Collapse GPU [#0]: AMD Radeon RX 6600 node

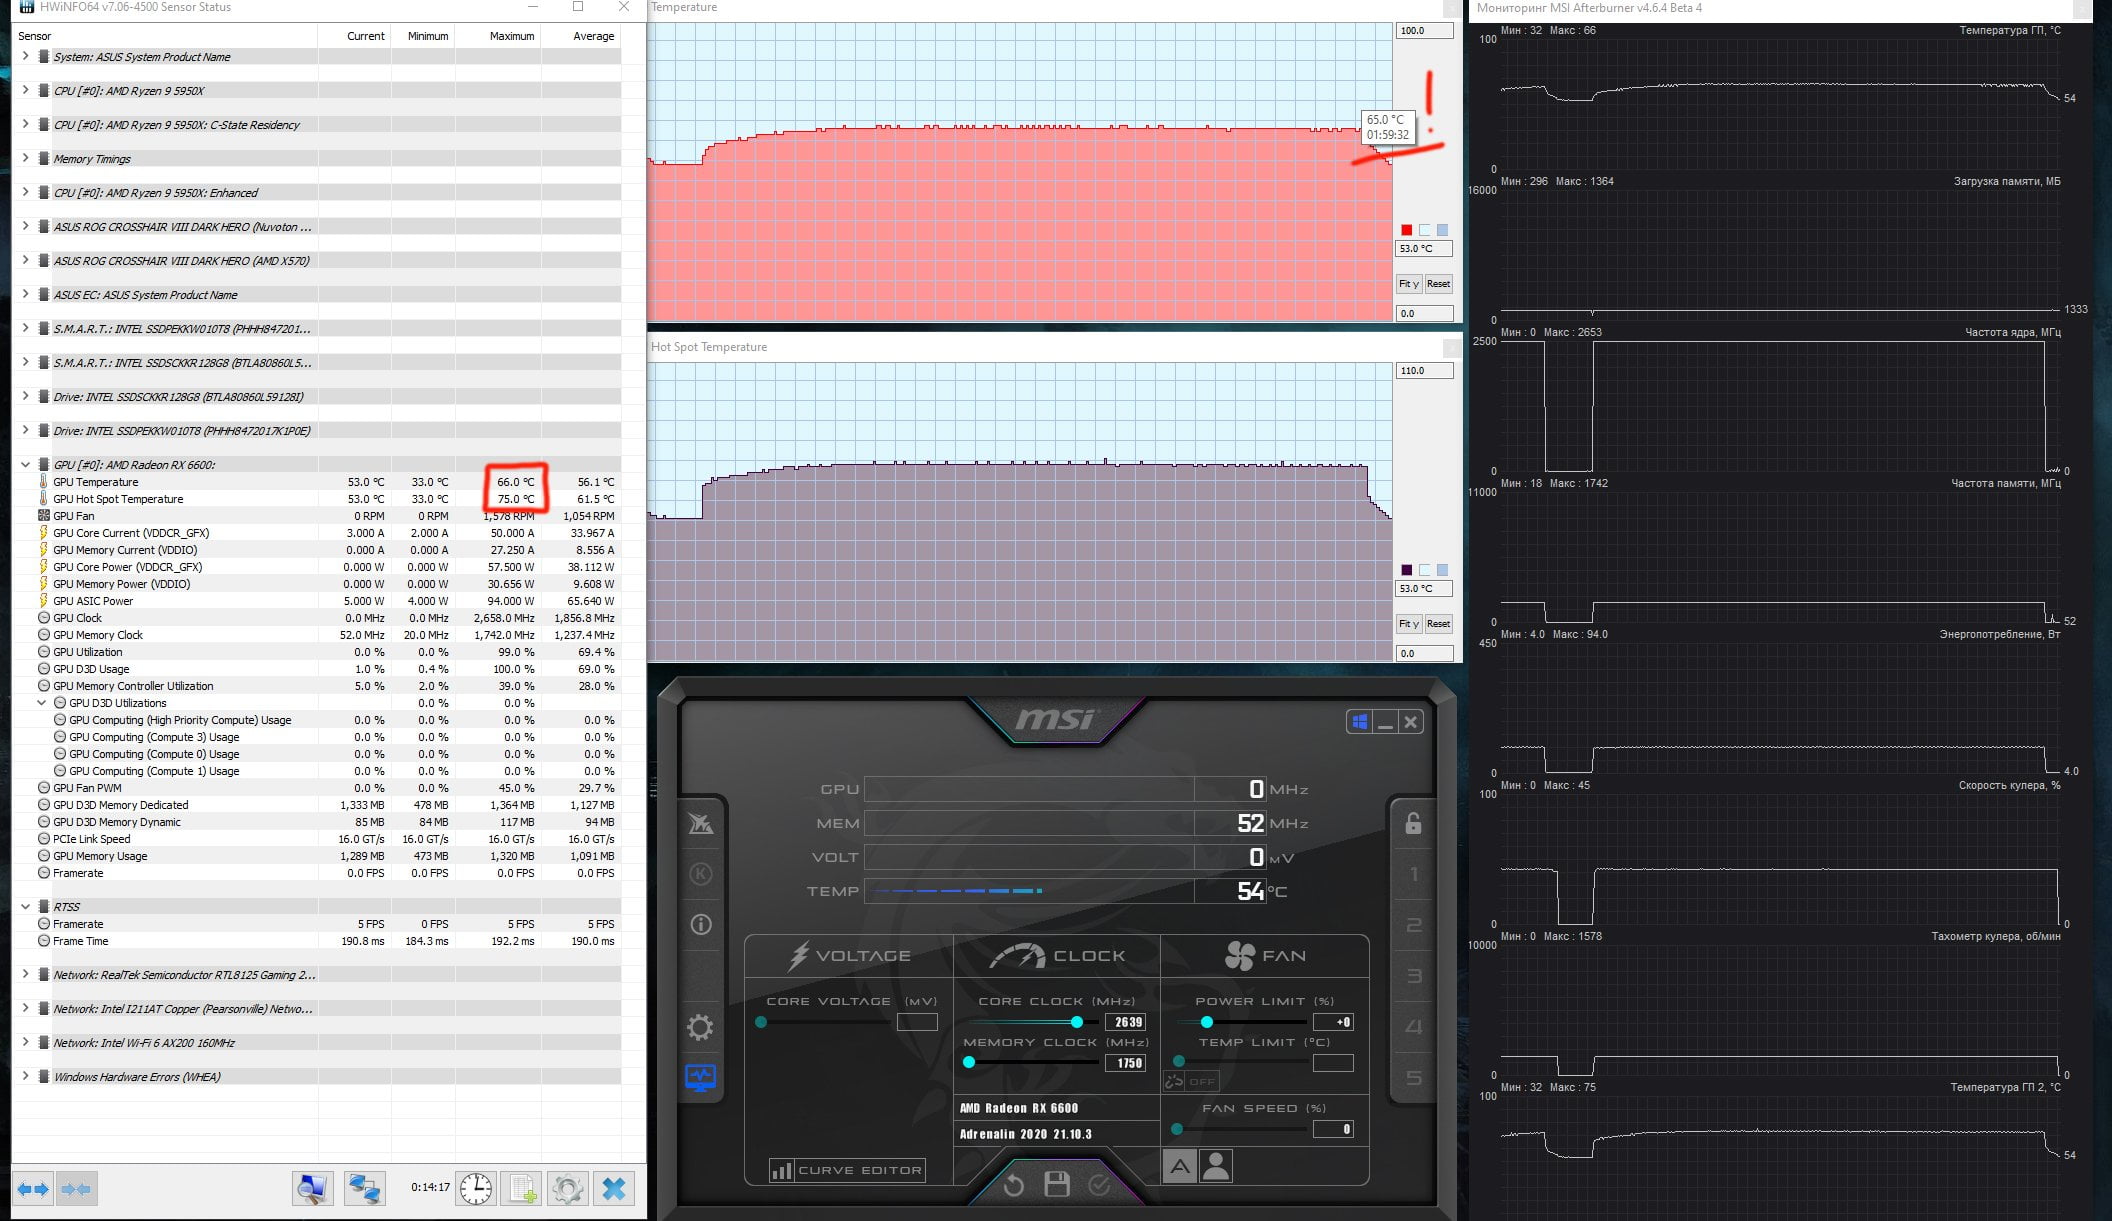(x=25, y=464)
